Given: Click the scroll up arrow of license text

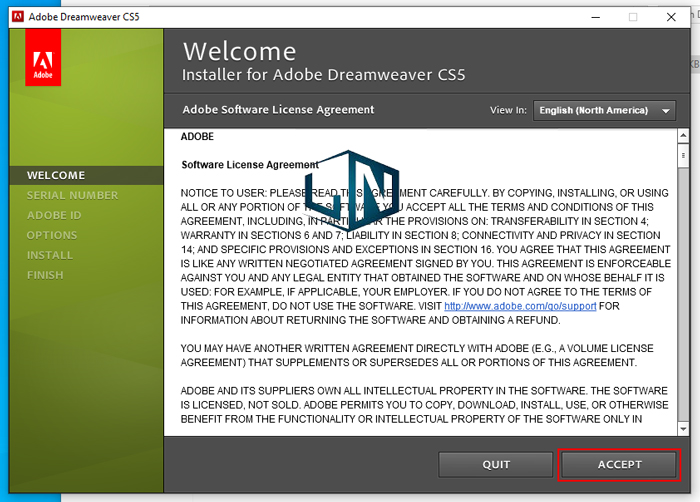Looking at the screenshot, I should click(x=683, y=136).
